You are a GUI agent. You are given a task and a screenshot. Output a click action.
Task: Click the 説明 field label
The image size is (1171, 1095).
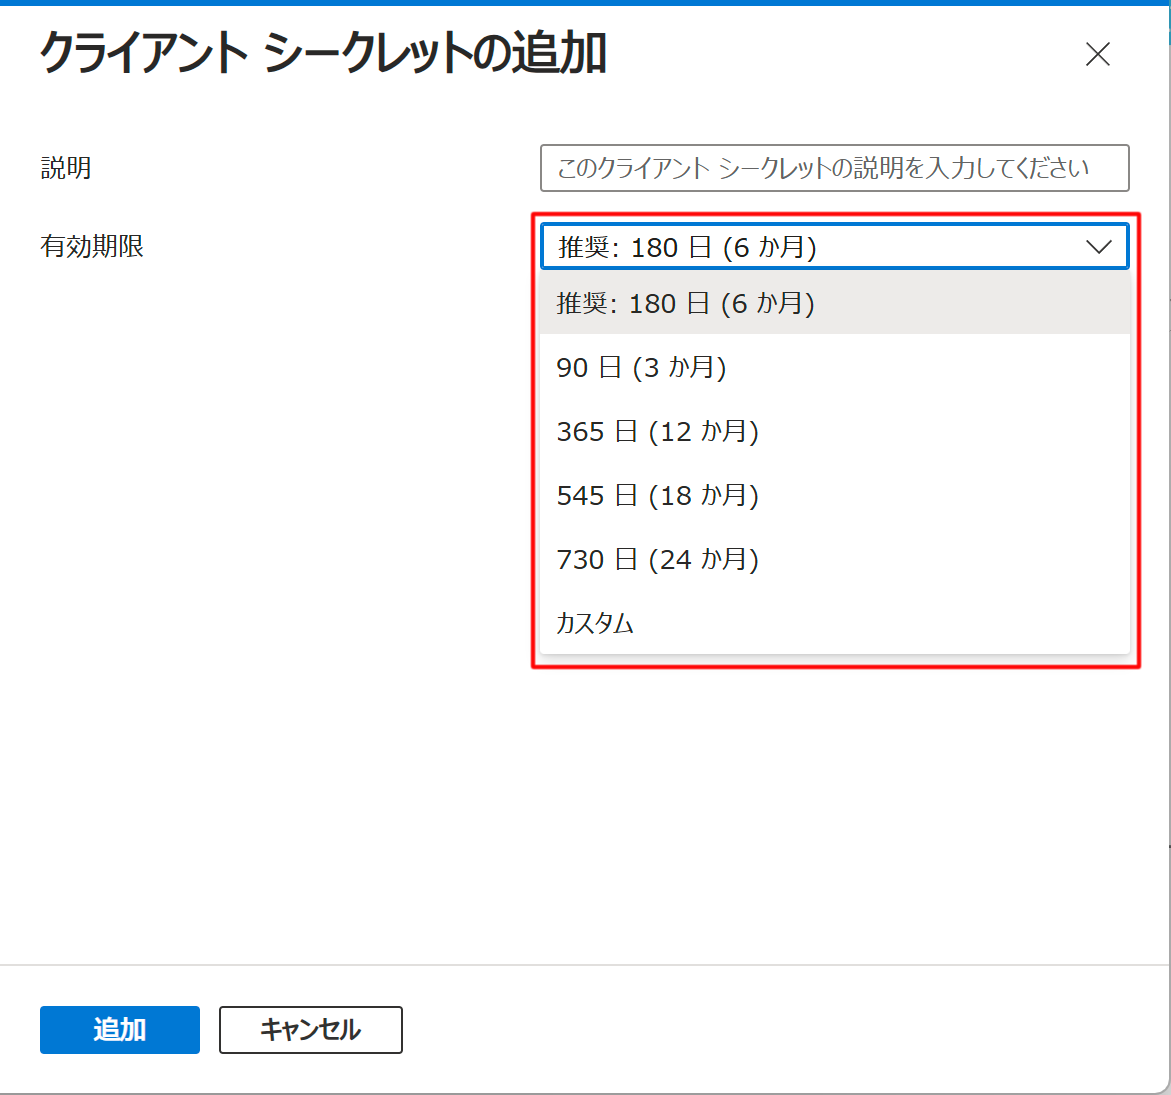66,168
